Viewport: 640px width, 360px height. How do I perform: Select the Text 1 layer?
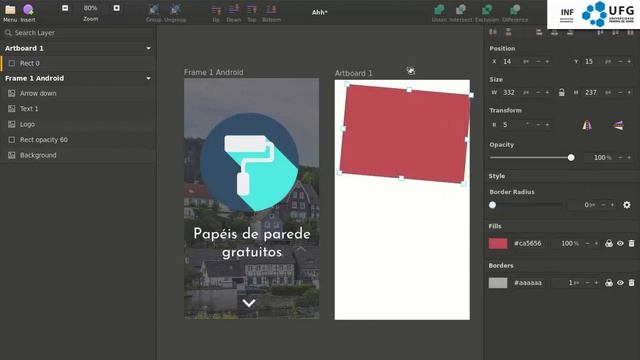(78, 109)
